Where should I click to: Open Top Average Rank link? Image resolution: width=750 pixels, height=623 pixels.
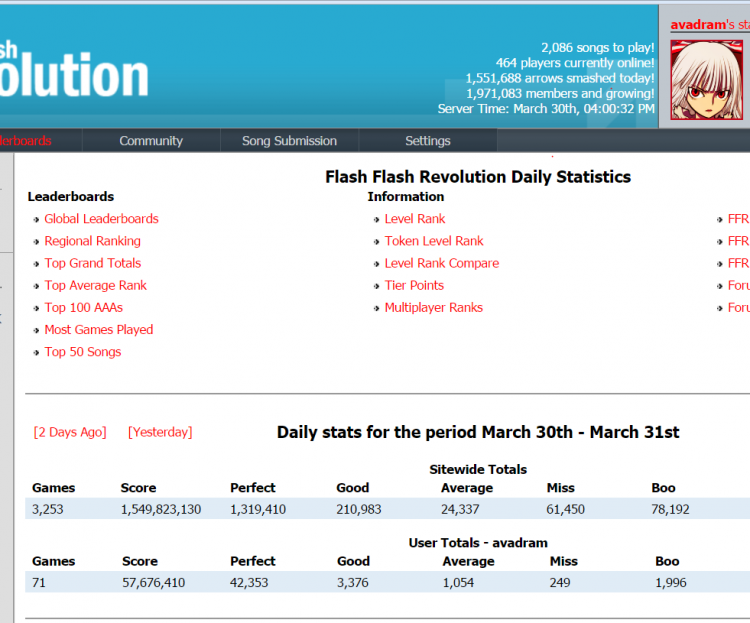95,285
